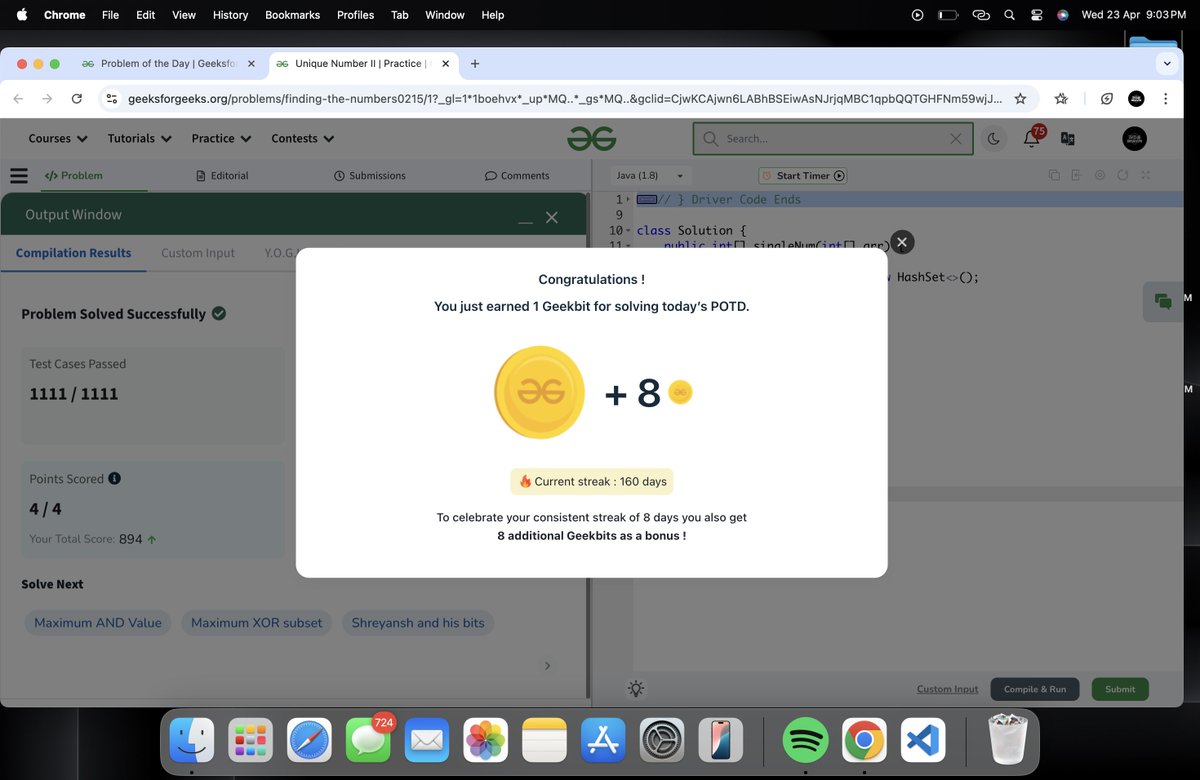Viewport: 1200px width, 780px height.
Task: Open the user profile avatar
Action: [1134, 138]
